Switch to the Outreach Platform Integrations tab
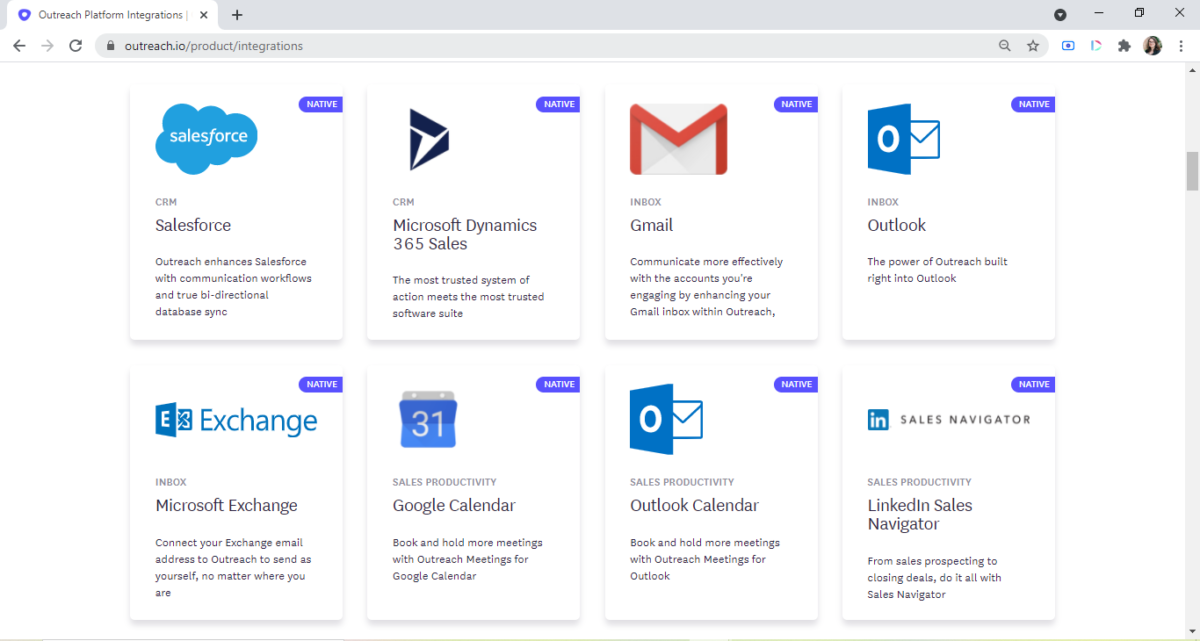Image resolution: width=1200 pixels, height=641 pixels. pos(110,14)
